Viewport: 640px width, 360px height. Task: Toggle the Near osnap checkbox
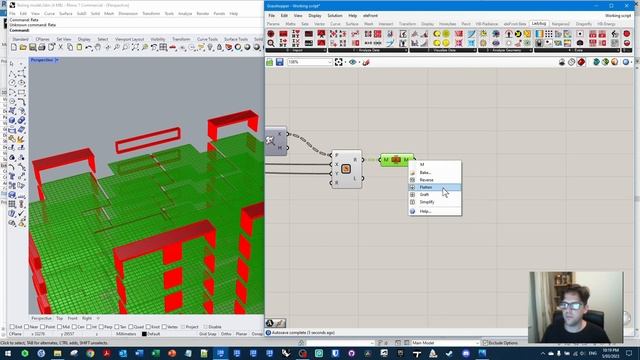click(27, 327)
